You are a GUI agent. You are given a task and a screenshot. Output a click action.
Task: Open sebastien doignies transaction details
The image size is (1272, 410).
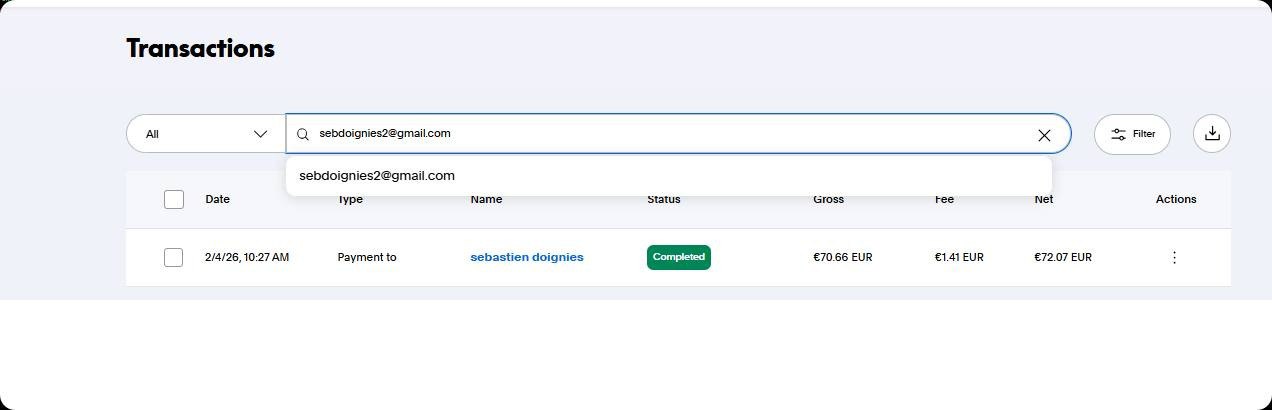point(527,257)
